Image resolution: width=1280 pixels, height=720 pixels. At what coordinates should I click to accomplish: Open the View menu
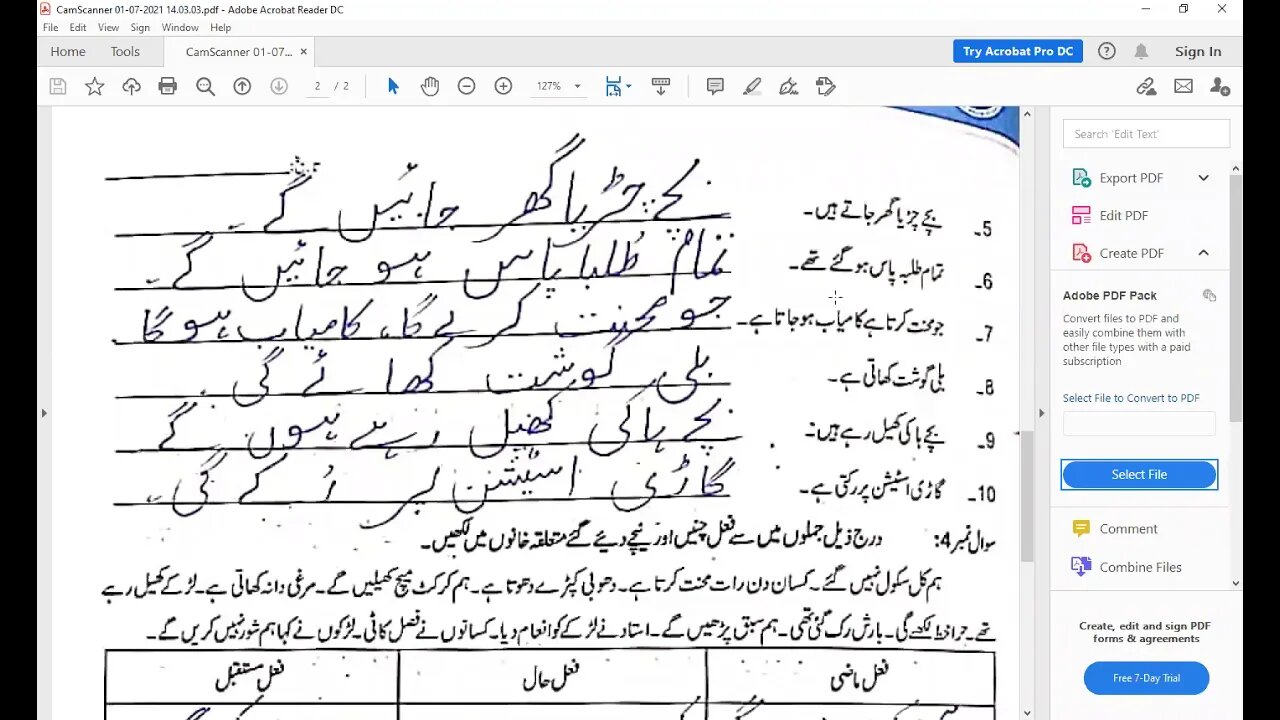108,28
